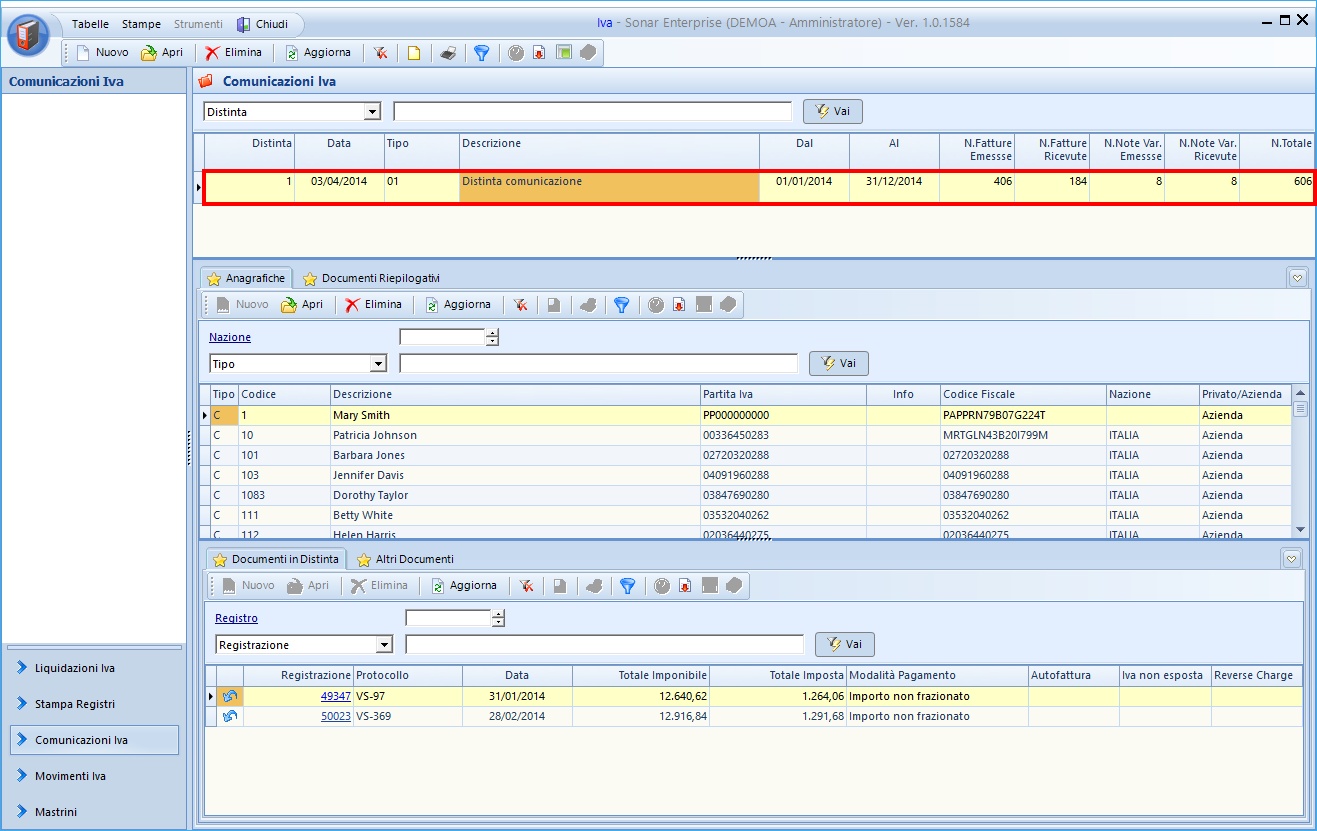Click the filter funnel in Anagrafiche toolbar
This screenshot has width=1317, height=831.
coord(621,305)
